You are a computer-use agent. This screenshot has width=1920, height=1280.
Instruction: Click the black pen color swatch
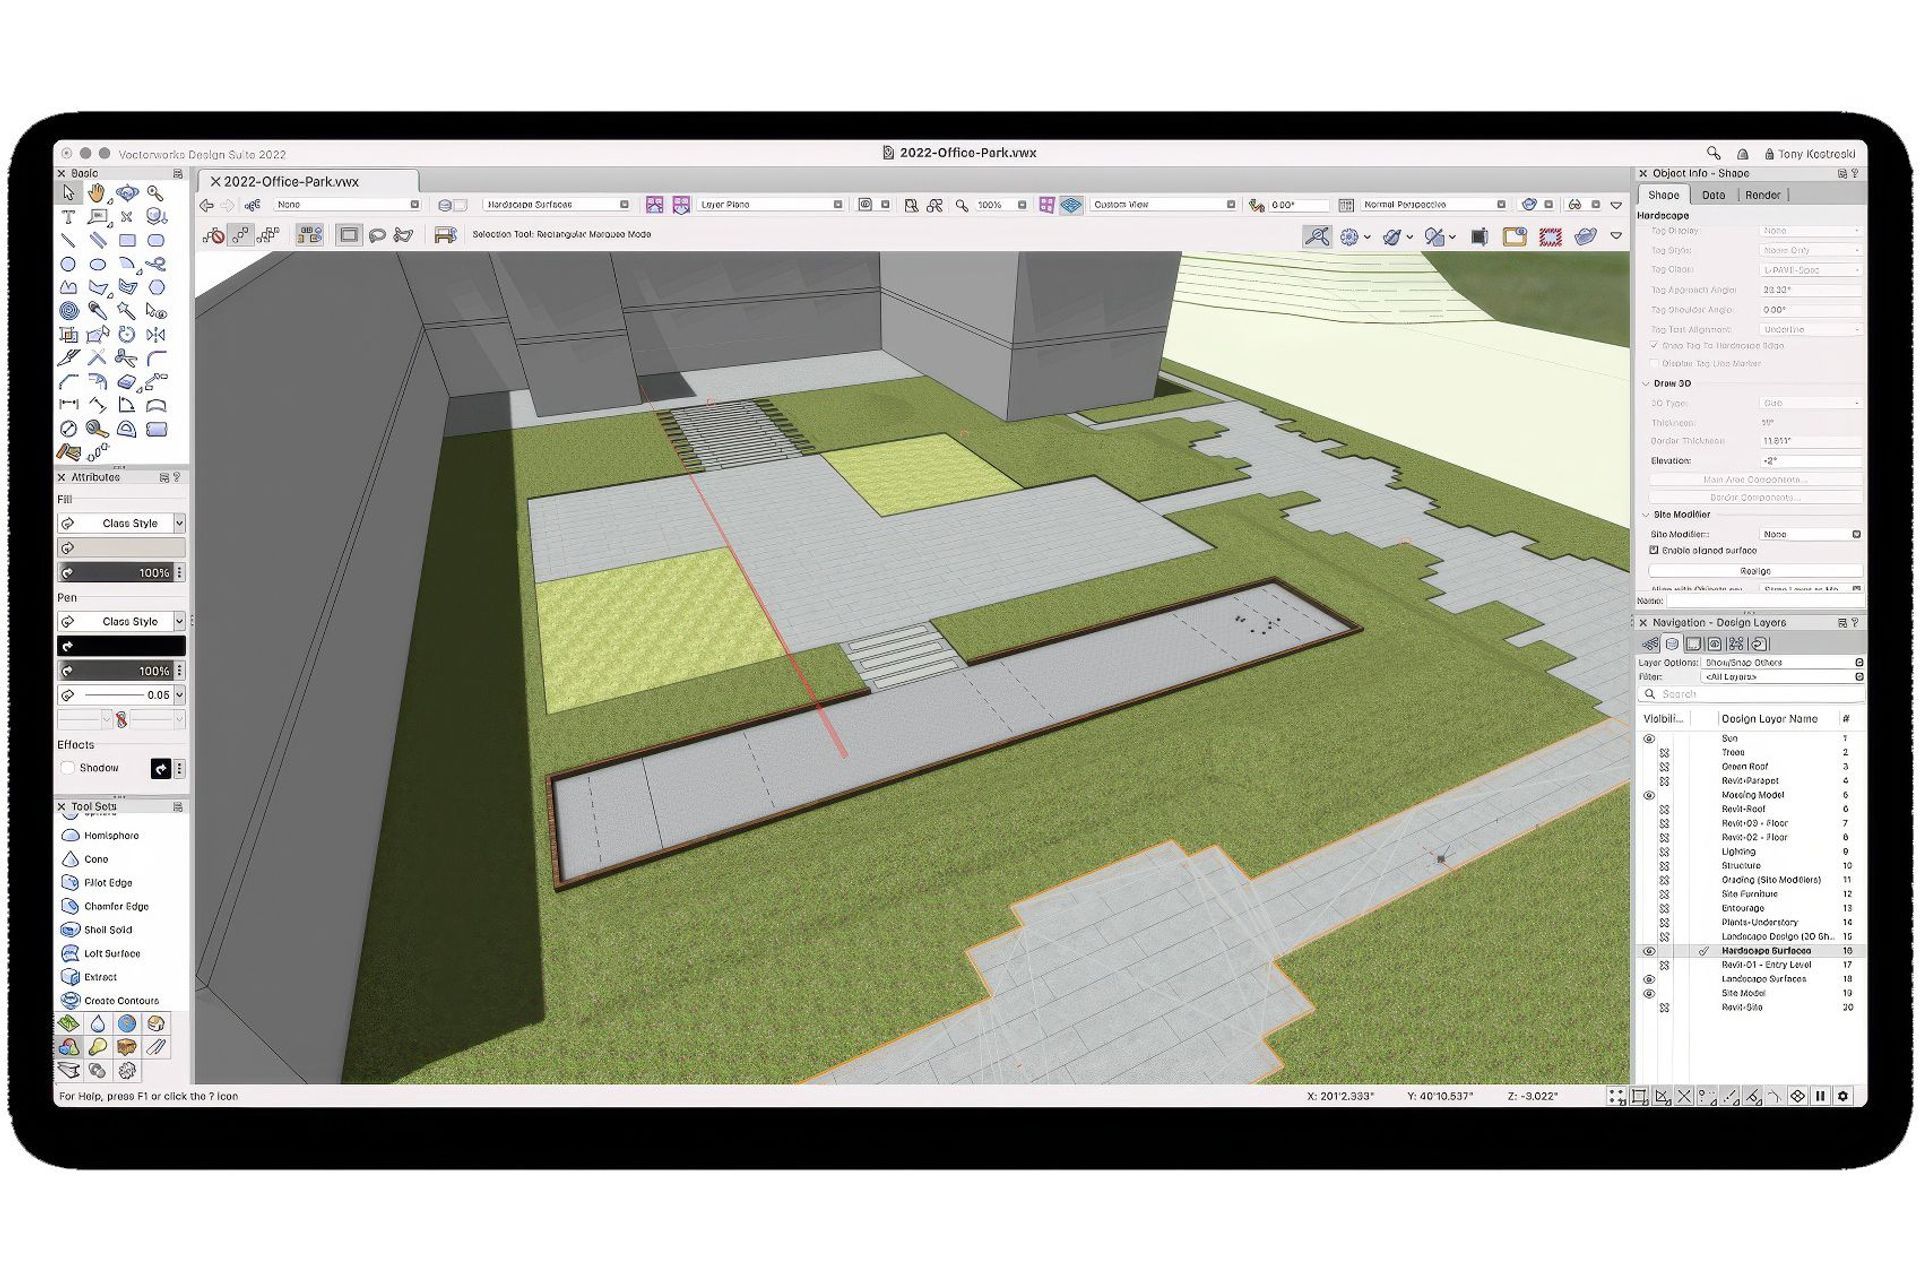(120, 646)
